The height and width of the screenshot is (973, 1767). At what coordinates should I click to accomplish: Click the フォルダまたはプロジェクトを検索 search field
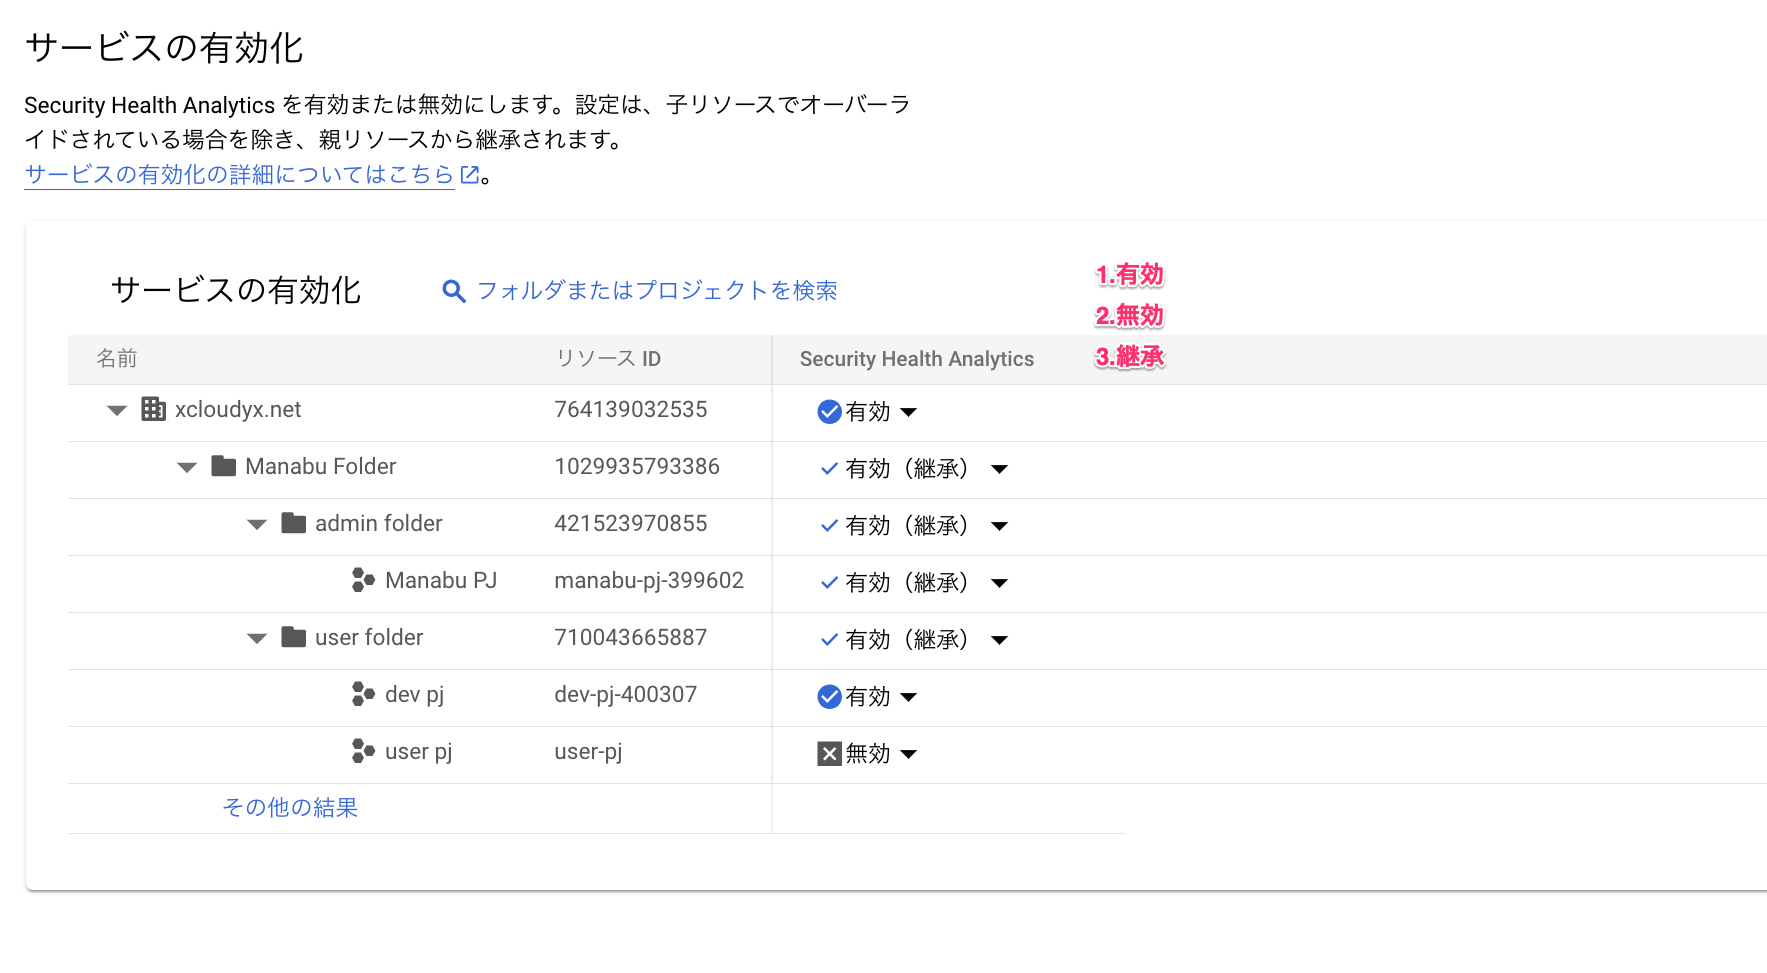[x=657, y=291]
